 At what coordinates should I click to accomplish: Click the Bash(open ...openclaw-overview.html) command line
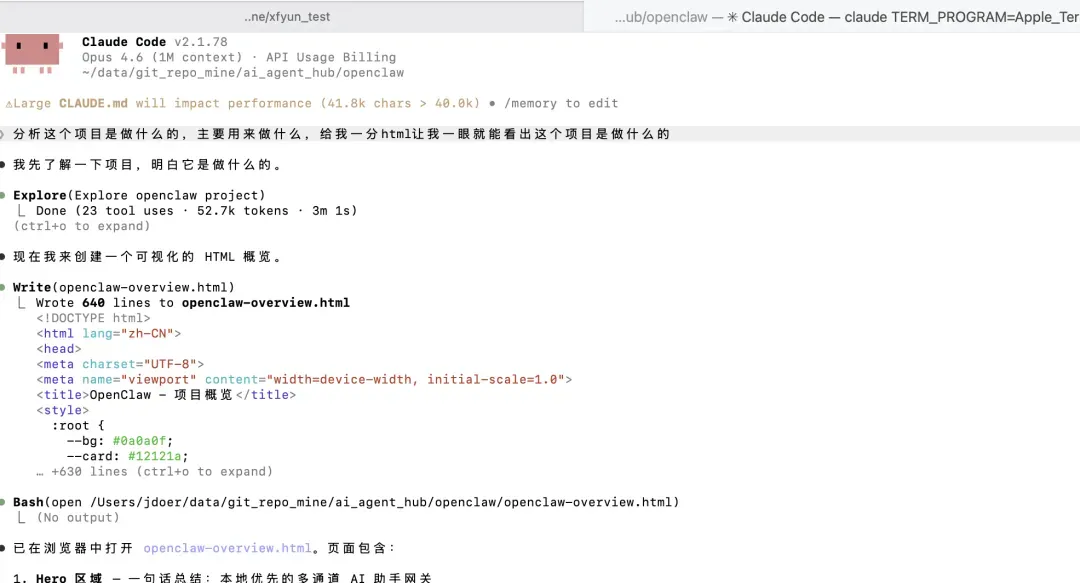pos(346,502)
